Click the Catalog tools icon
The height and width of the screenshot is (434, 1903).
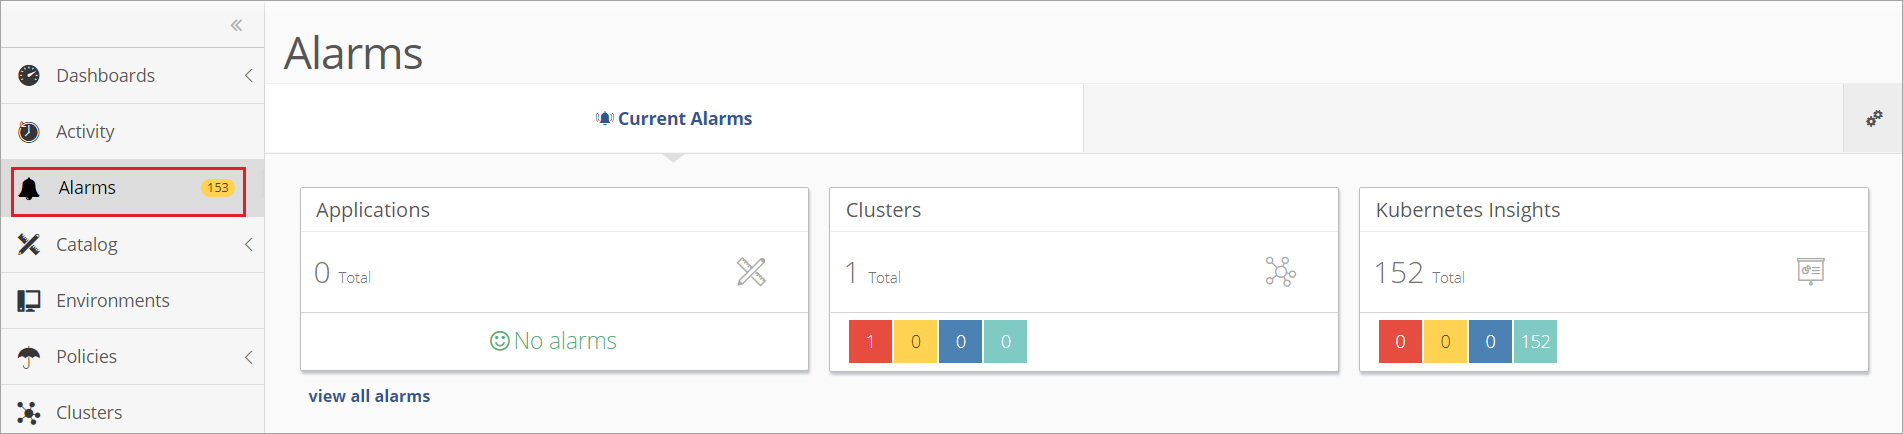pos(29,244)
